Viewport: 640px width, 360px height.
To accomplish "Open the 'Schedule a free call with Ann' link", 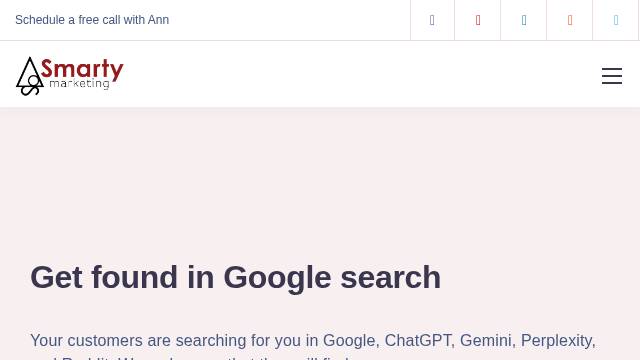I will tap(92, 20).
